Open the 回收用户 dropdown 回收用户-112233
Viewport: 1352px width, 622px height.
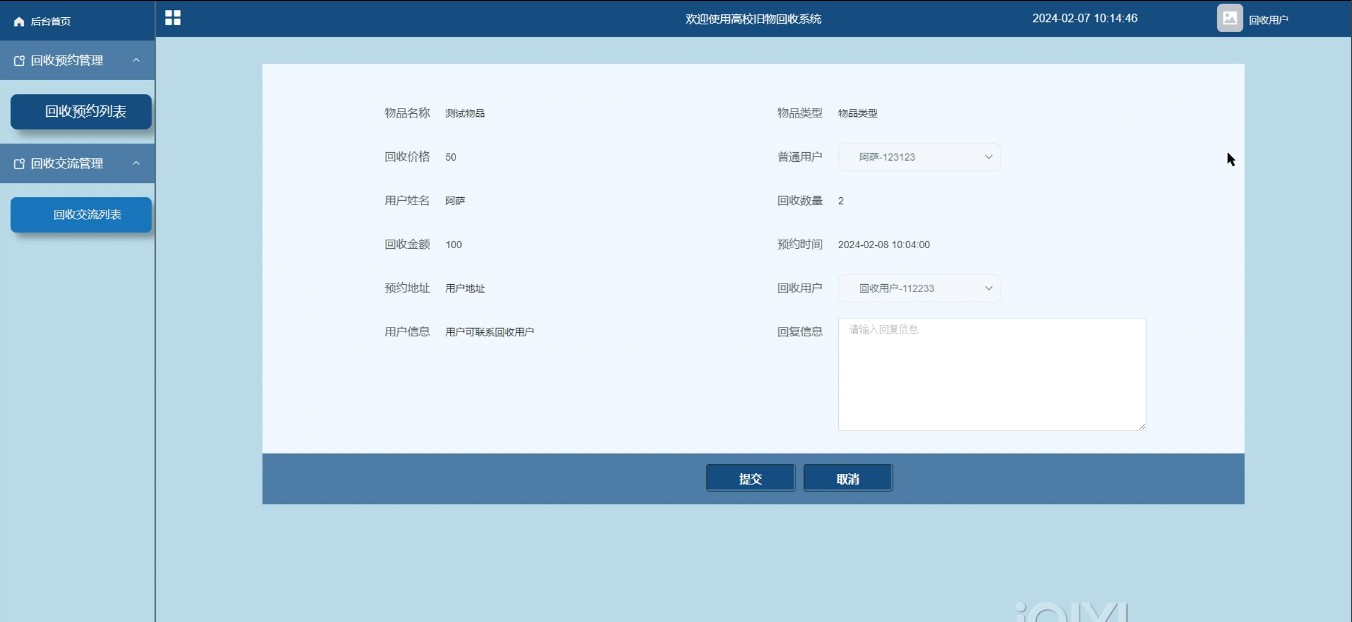[919, 288]
